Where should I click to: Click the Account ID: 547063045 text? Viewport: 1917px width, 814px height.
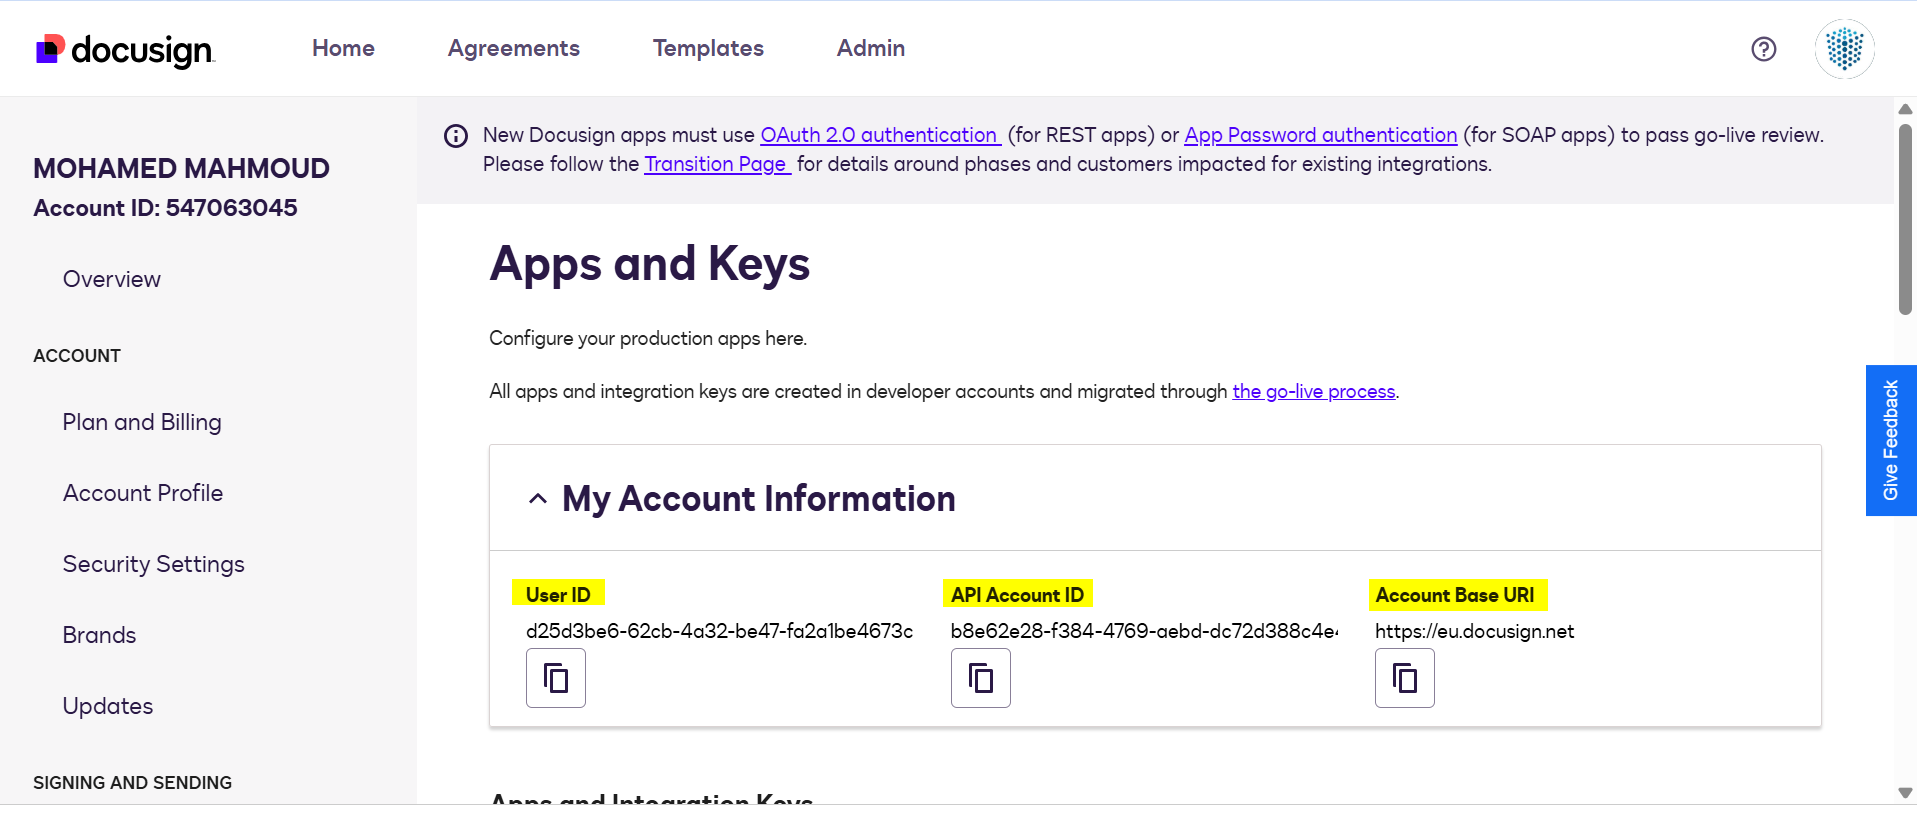165,208
